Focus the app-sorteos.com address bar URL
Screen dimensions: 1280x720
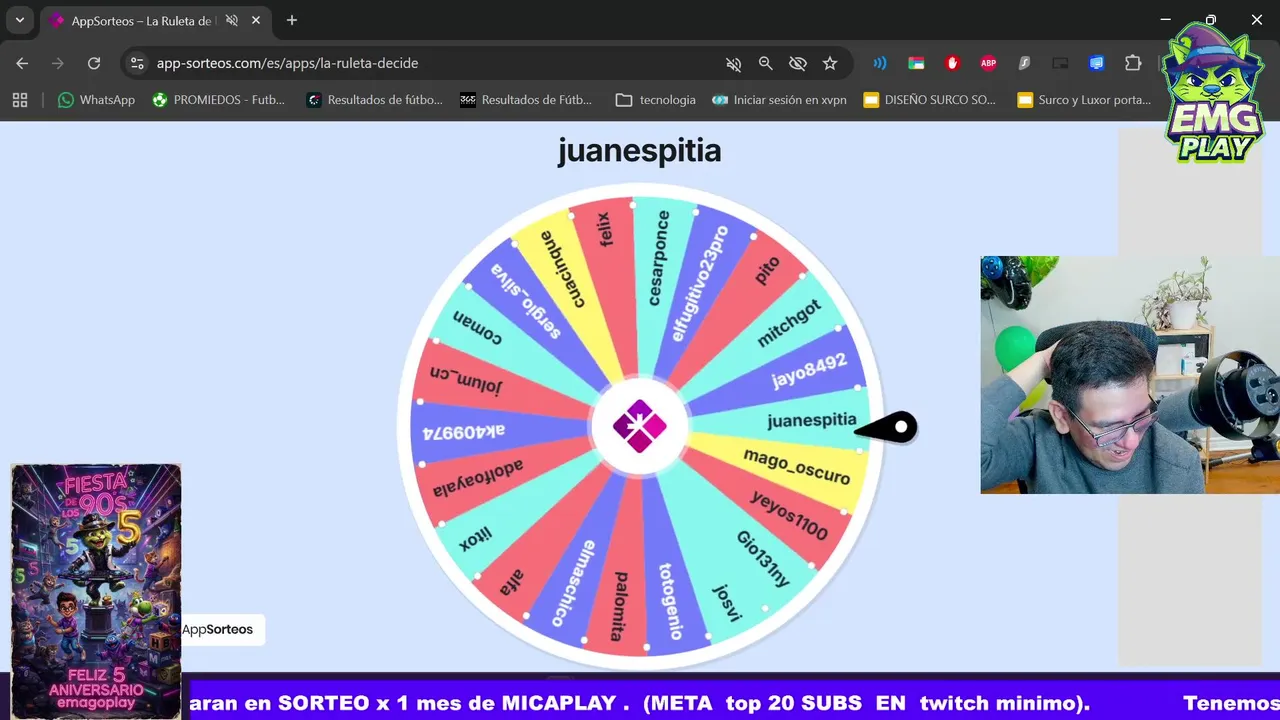288,63
